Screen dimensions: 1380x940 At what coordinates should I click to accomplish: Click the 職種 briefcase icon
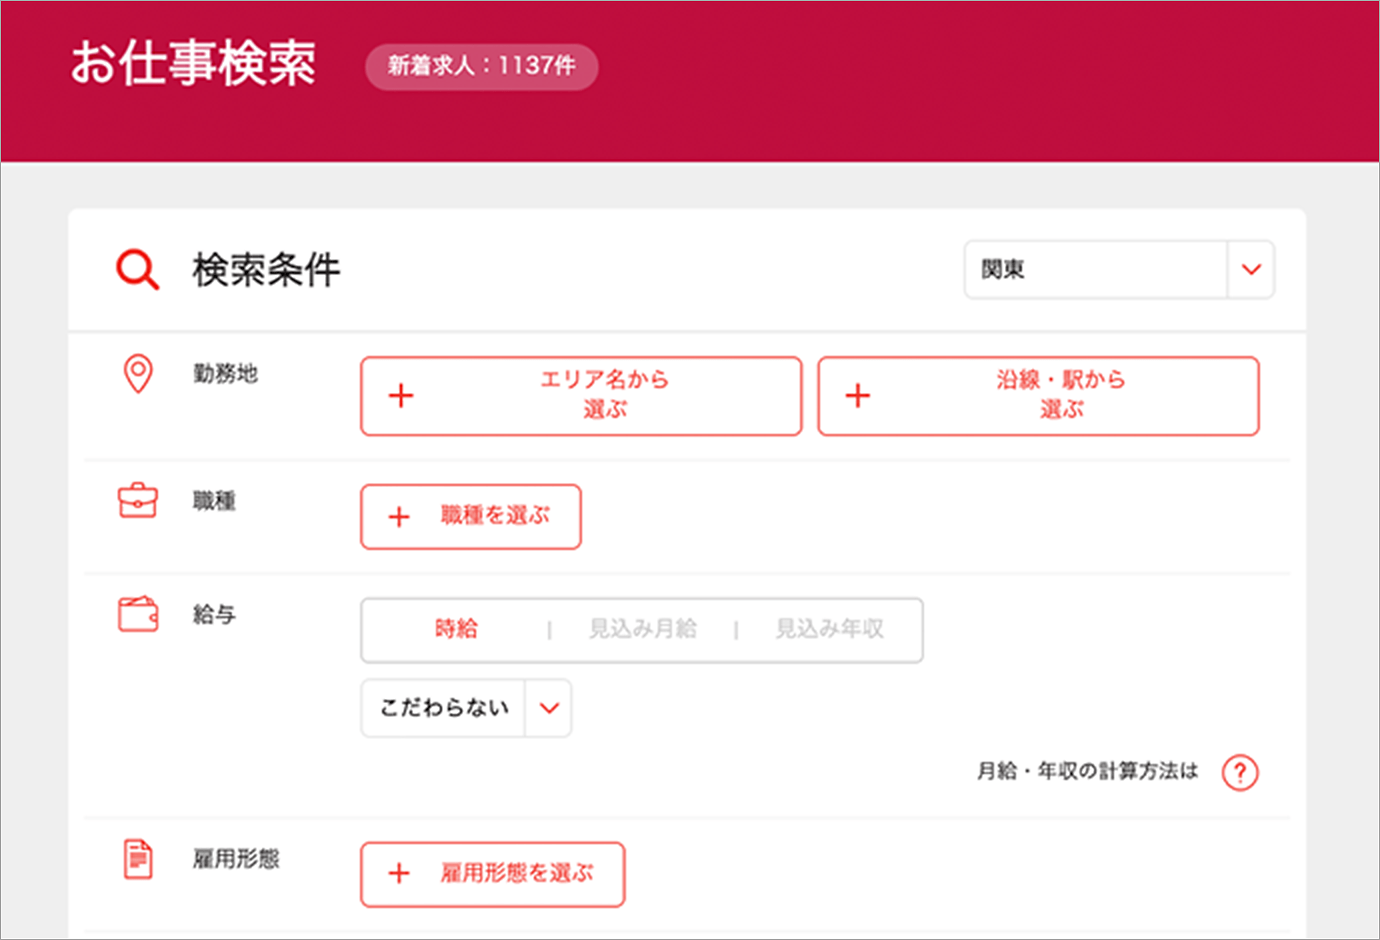point(138,500)
